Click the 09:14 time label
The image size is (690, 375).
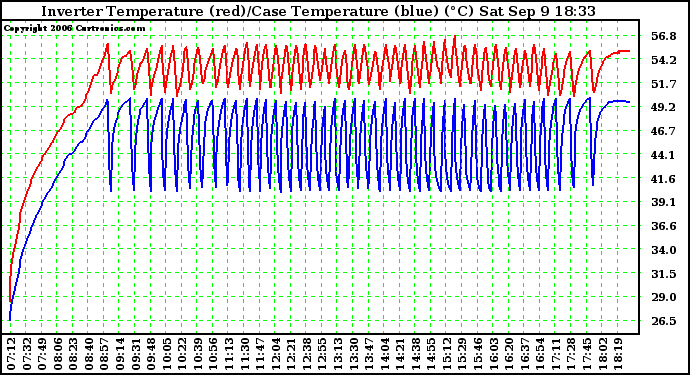[x=120, y=354]
